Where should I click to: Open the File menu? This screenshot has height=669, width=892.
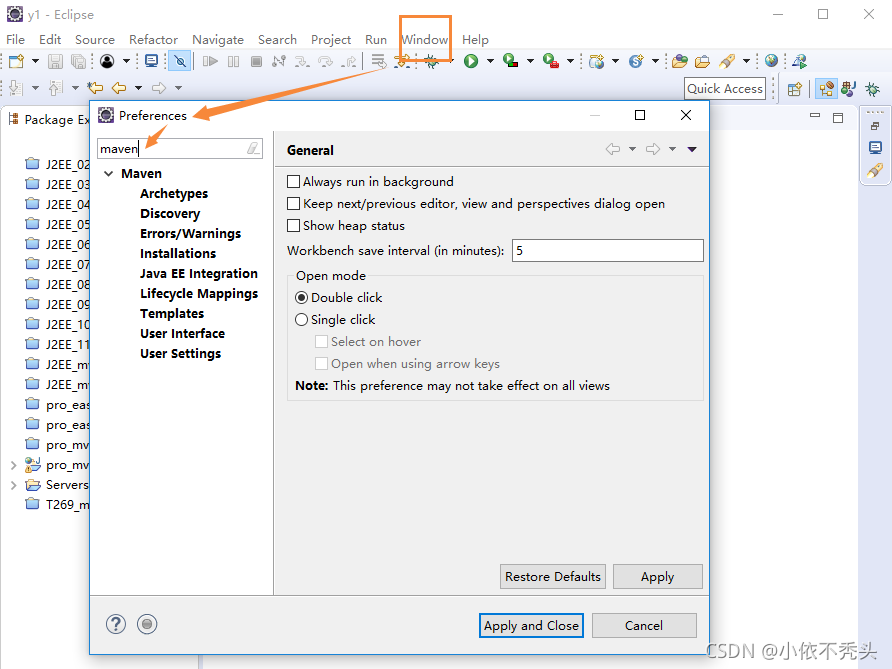[x=15, y=40]
